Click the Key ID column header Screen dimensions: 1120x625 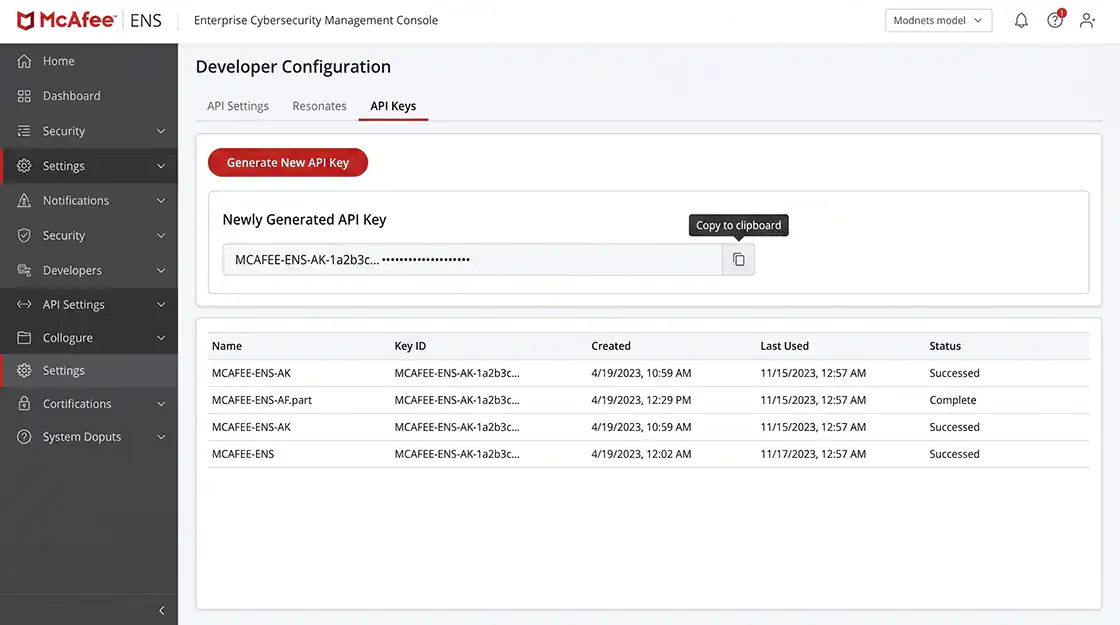[410, 346]
